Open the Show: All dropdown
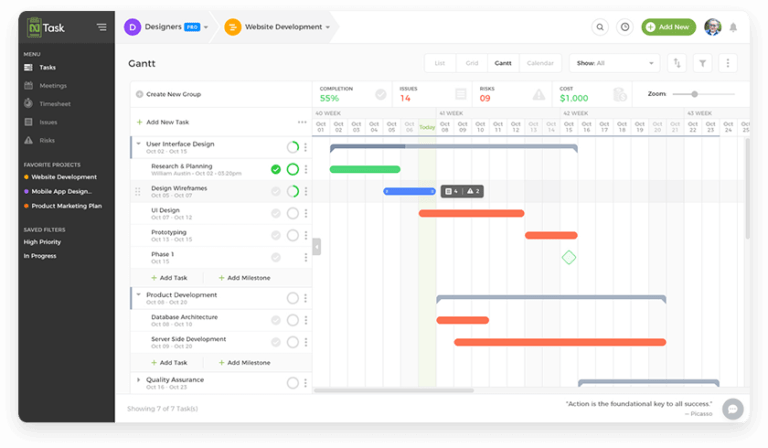The image size is (768, 448). click(614, 63)
